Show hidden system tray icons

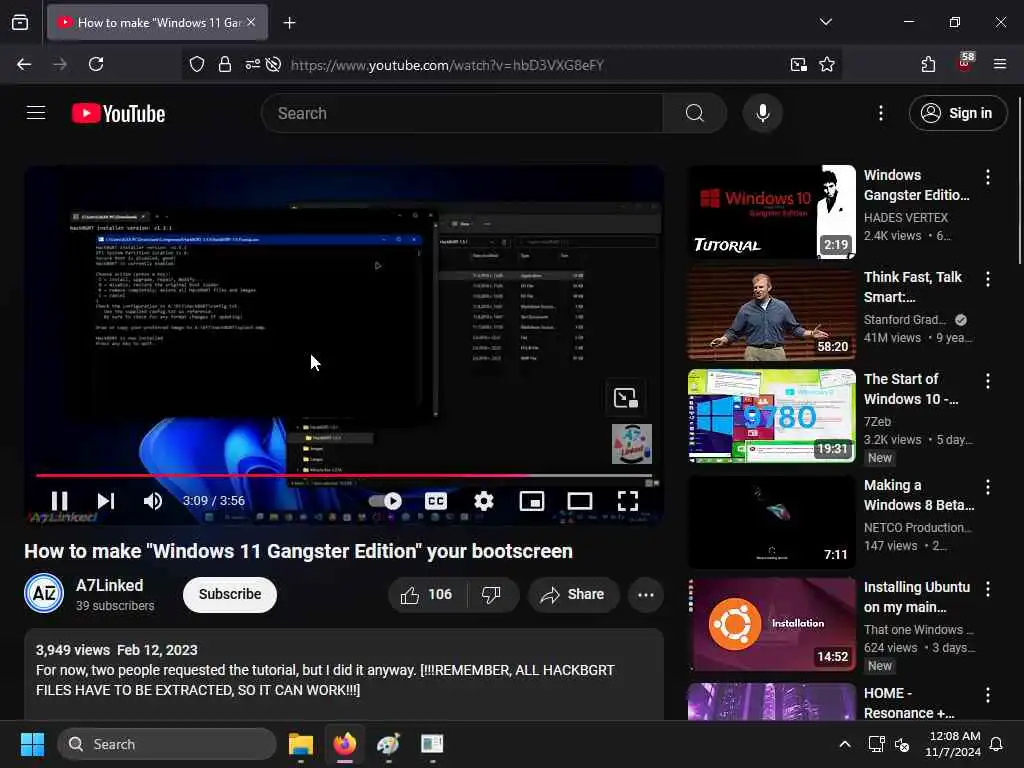coord(844,744)
